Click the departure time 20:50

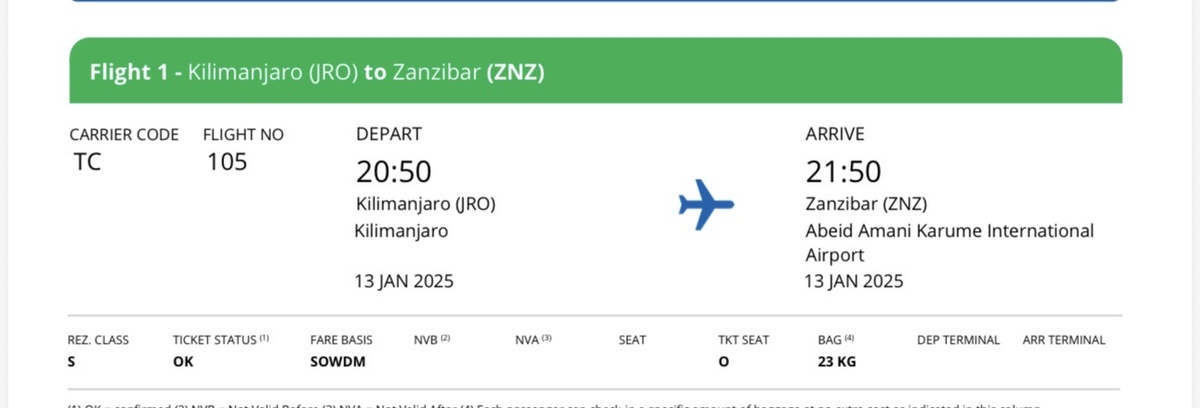tap(394, 172)
